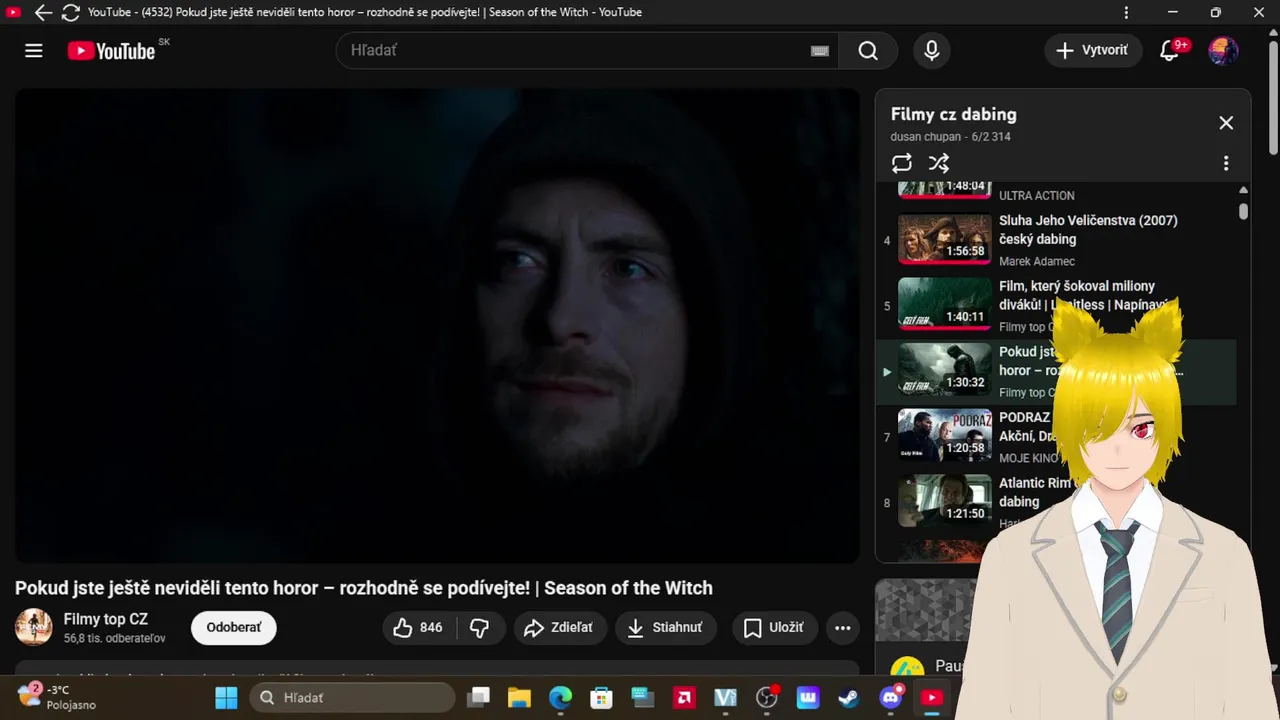The image size is (1280, 720).
Task: Dislike the video with thumbs-down
Action: 480,628
